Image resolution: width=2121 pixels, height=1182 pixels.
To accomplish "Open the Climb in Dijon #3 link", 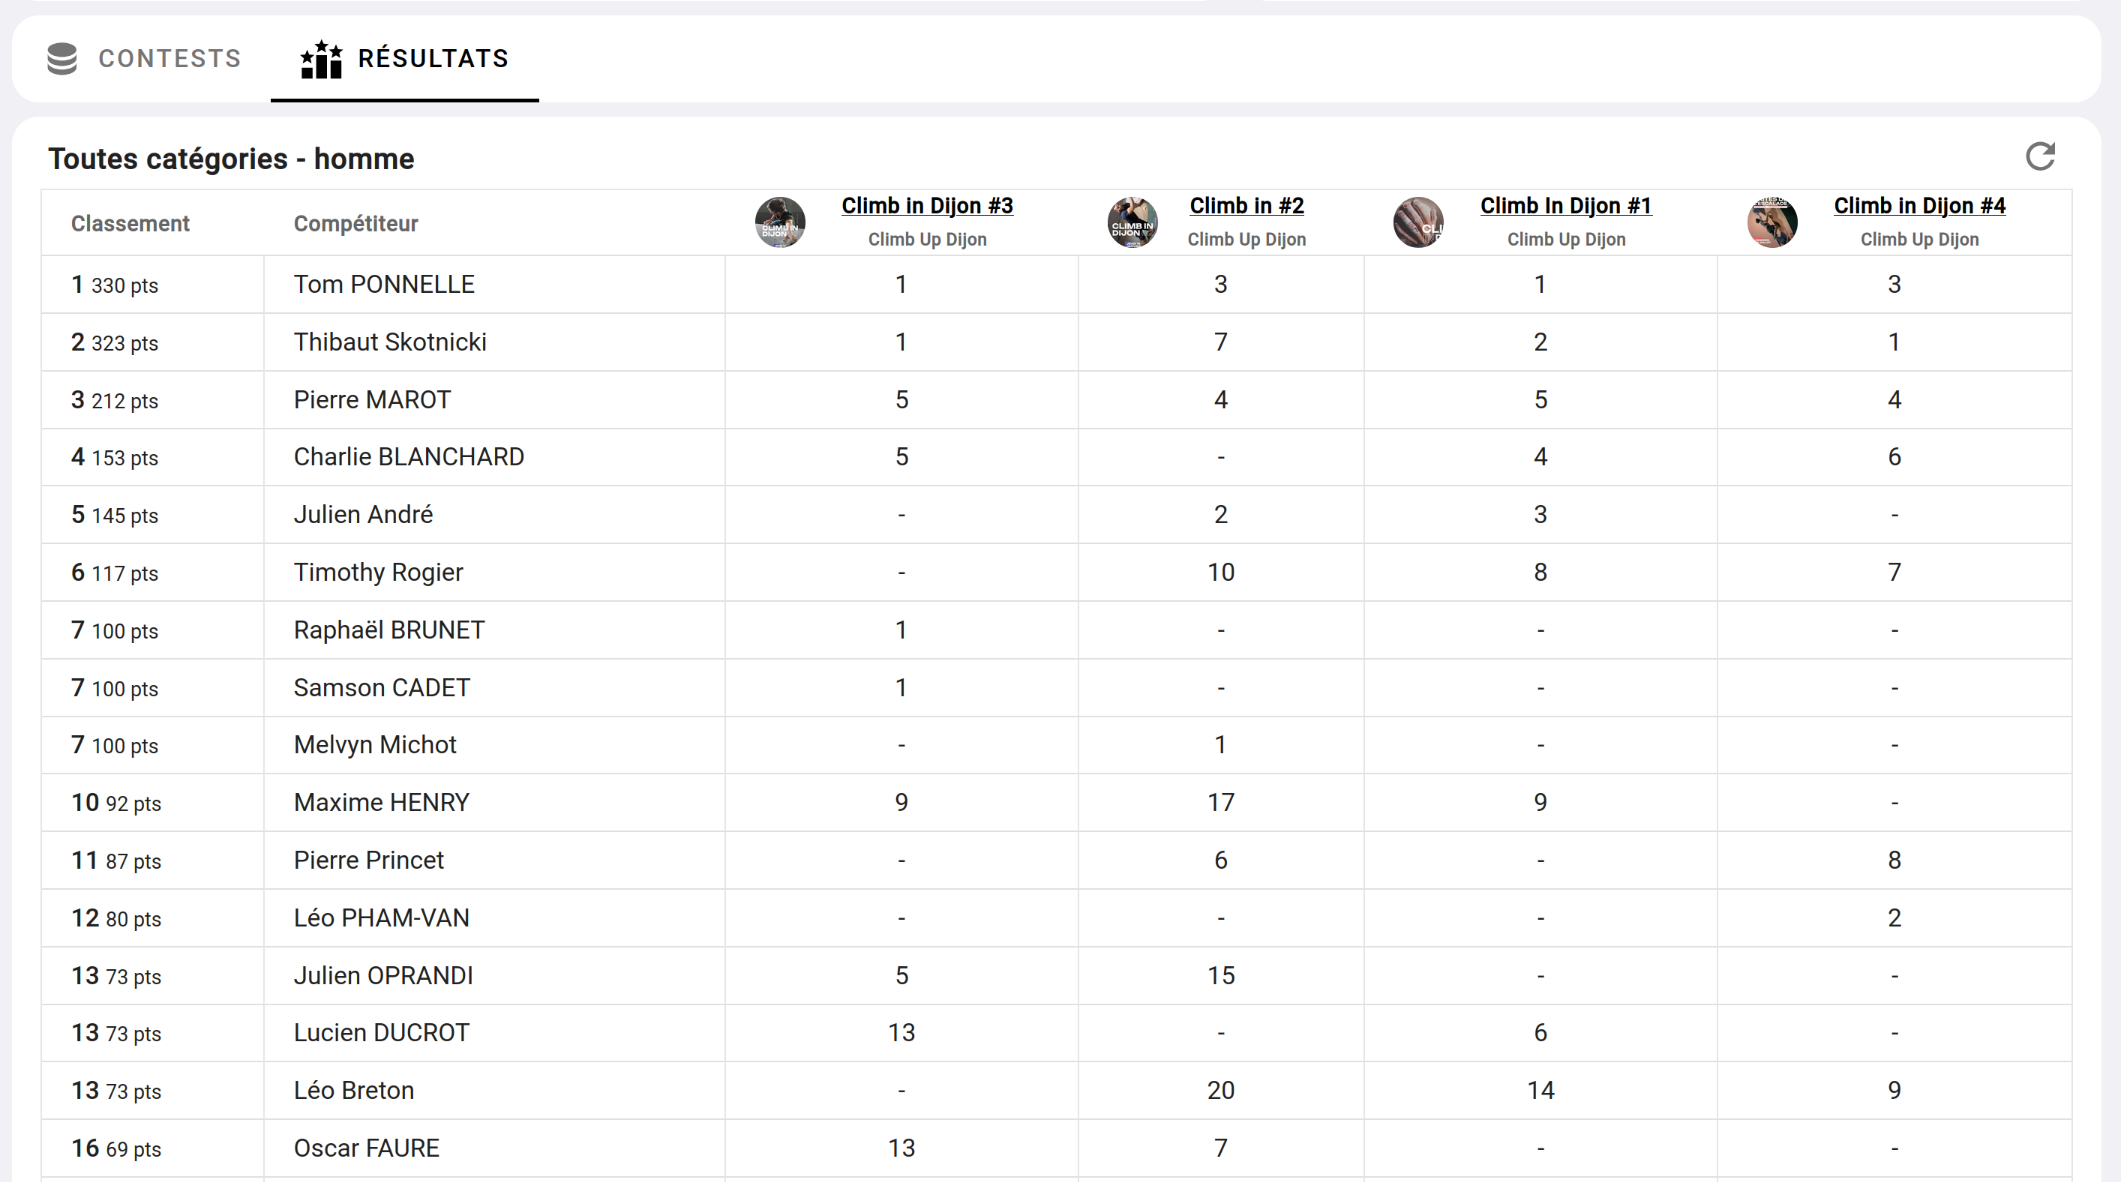I will click(926, 206).
